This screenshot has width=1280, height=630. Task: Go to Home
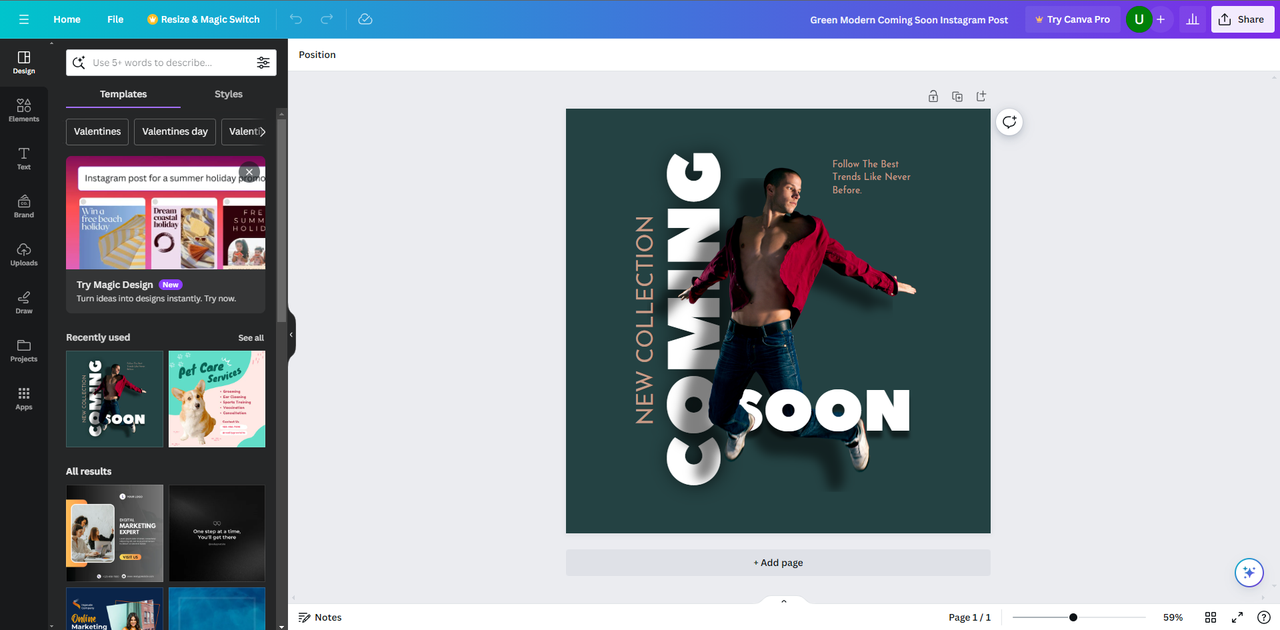coord(67,19)
